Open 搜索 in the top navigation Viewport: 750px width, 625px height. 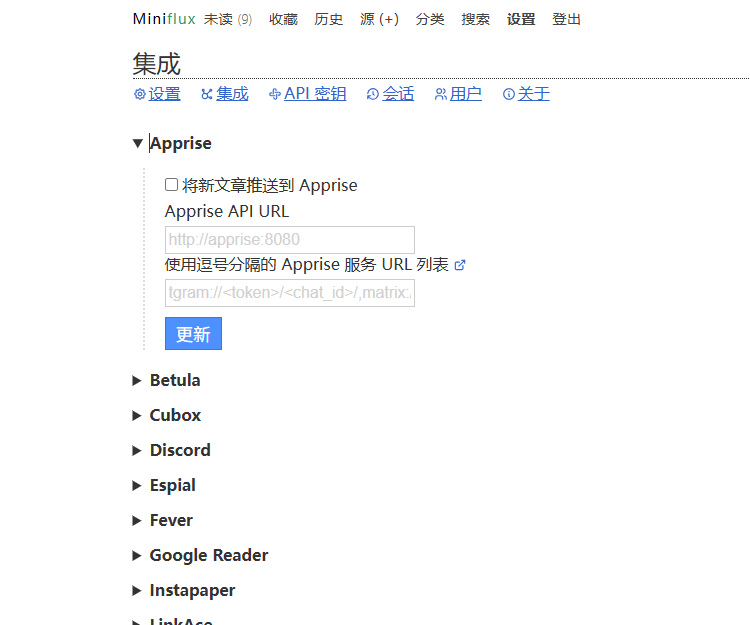point(475,19)
